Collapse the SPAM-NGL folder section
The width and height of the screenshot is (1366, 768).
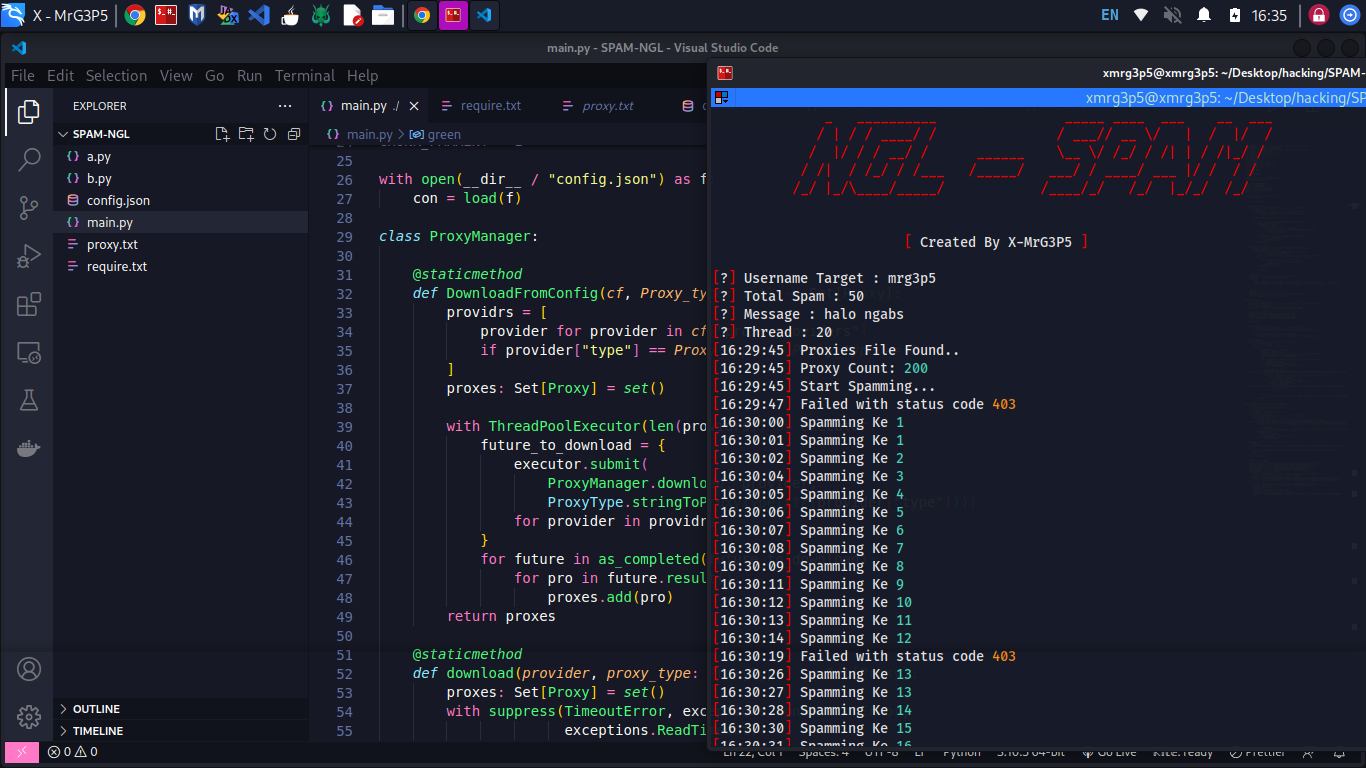(x=180, y=134)
